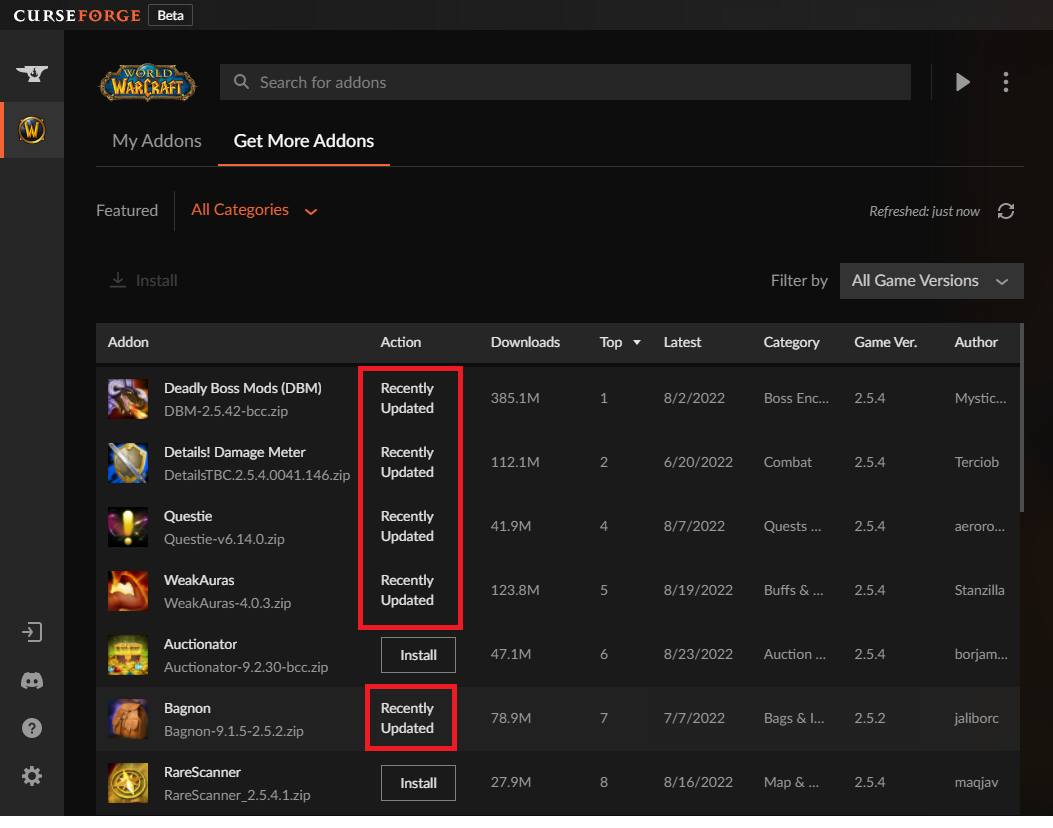
Task: Switch to the Get More Addons tab
Action: [304, 141]
